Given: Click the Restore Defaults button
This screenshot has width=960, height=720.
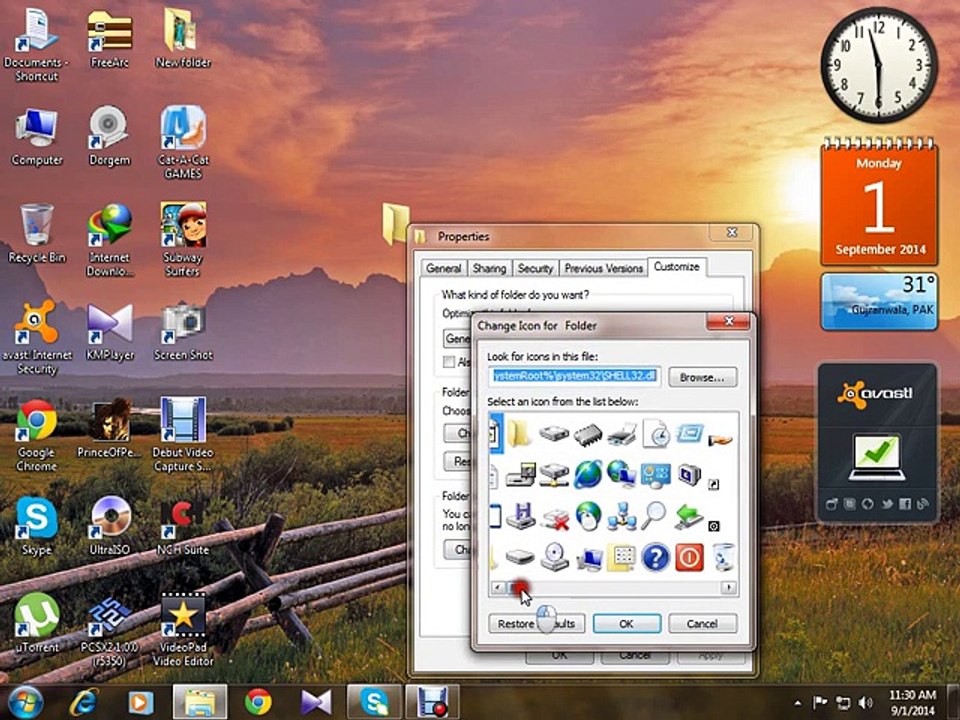Looking at the screenshot, I should tap(536, 623).
